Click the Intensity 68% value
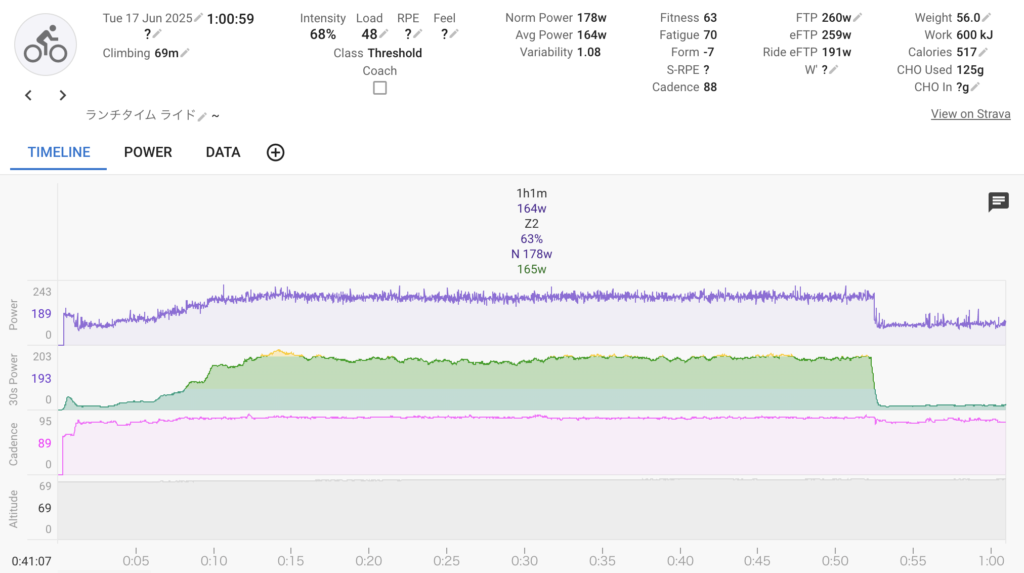 323,34
